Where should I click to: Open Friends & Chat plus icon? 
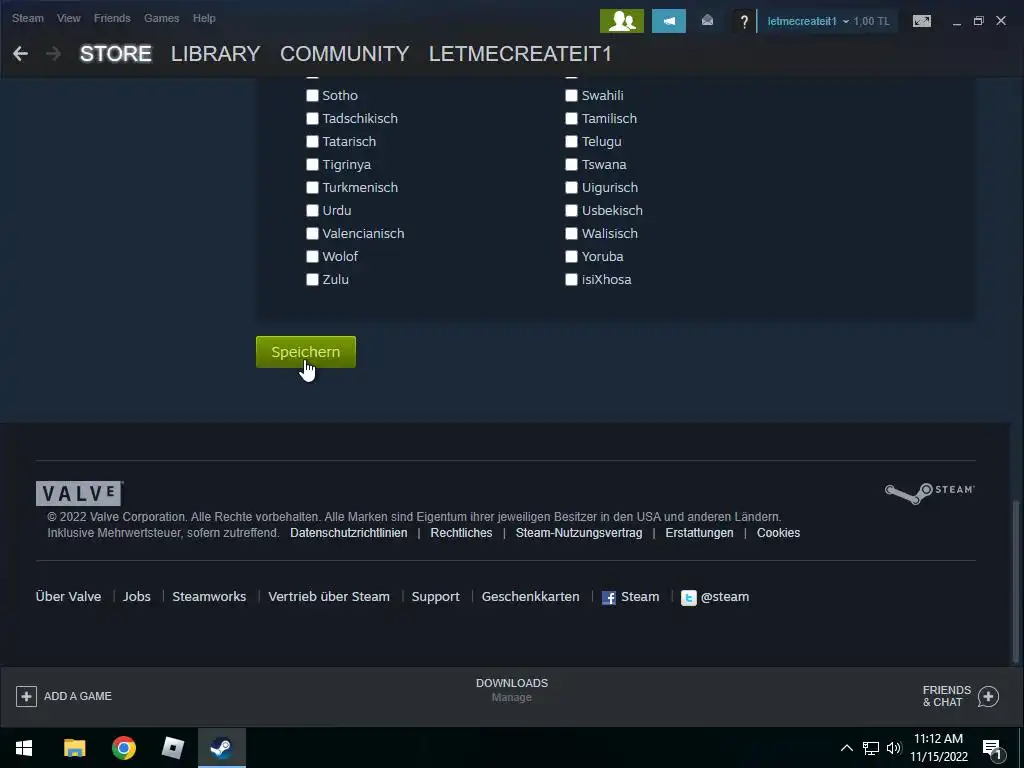[988, 696]
